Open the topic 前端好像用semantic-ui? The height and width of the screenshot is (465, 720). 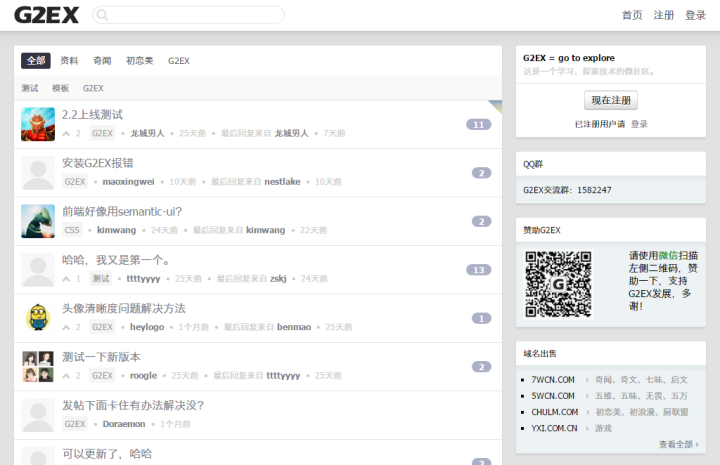click(x=122, y=211)
